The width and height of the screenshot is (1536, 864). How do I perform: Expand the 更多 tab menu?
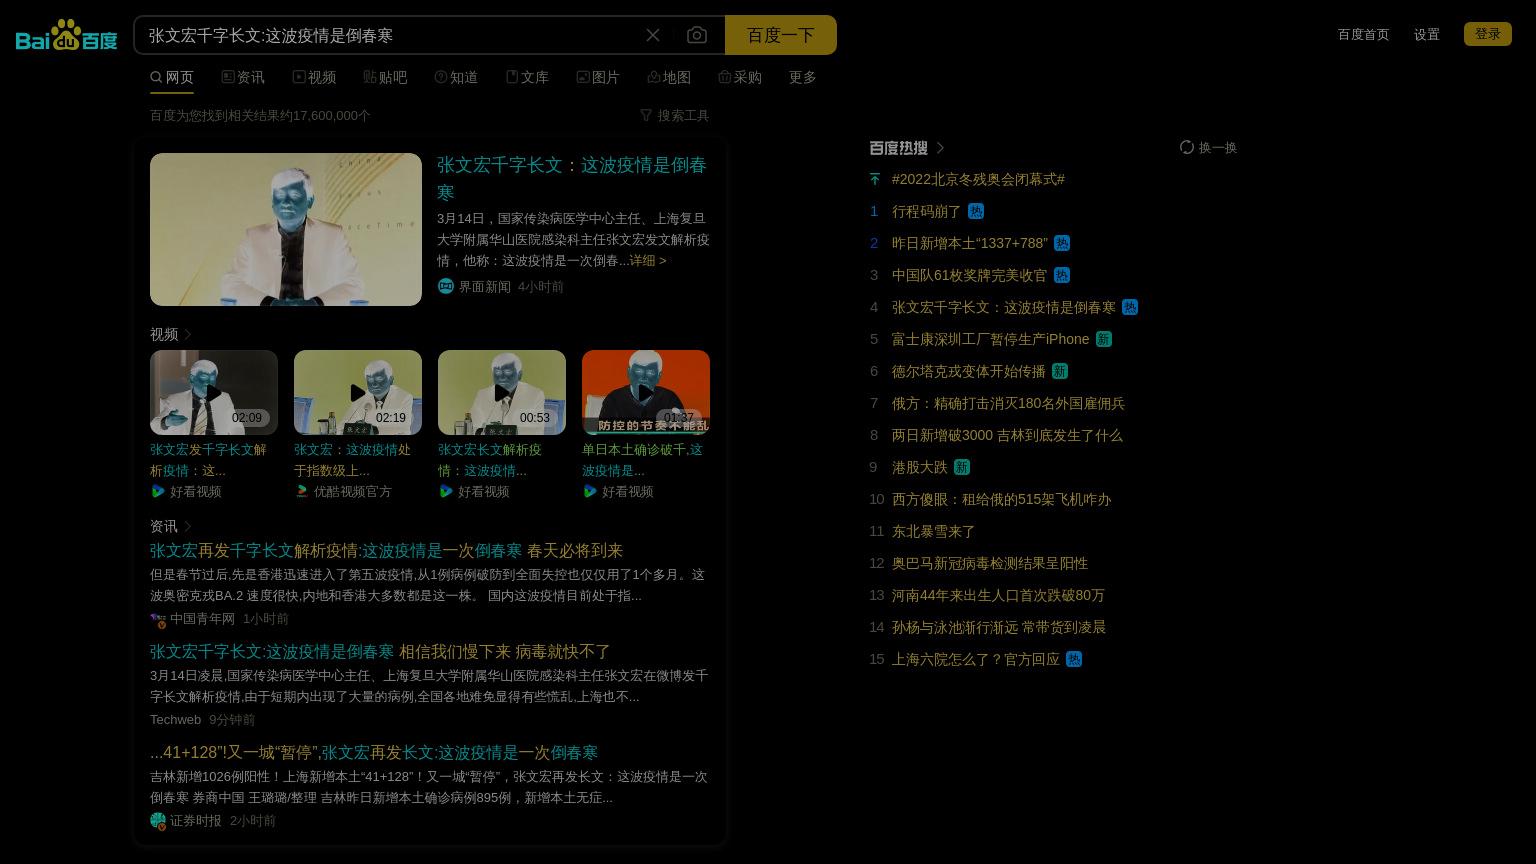803,77
